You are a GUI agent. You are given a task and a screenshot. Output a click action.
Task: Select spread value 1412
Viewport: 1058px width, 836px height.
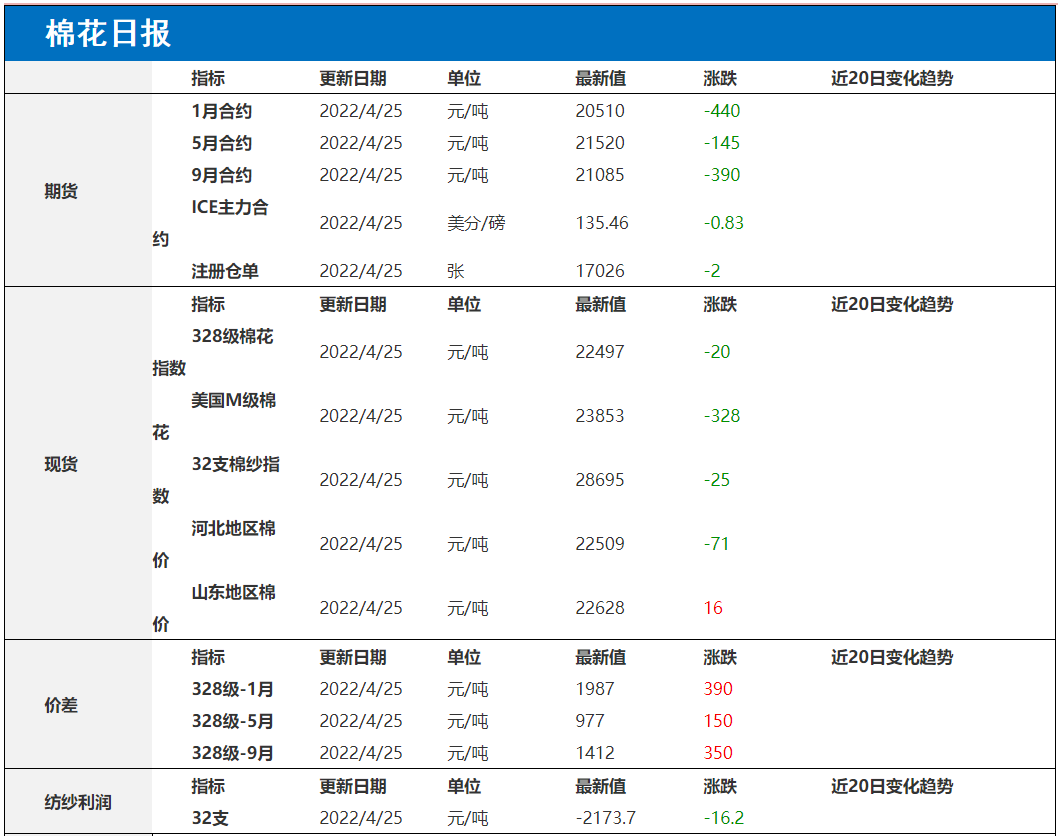(x=595, y=753)
